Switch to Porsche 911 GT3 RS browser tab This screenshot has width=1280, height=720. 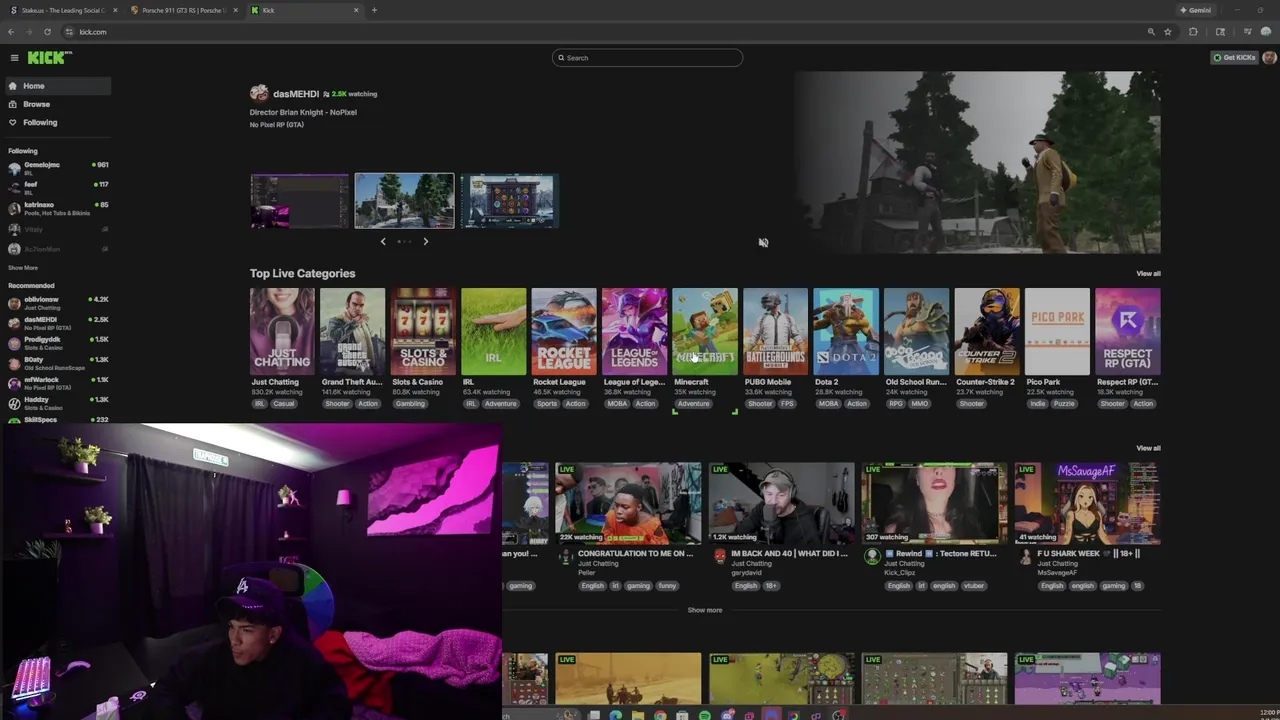[183, 10]
